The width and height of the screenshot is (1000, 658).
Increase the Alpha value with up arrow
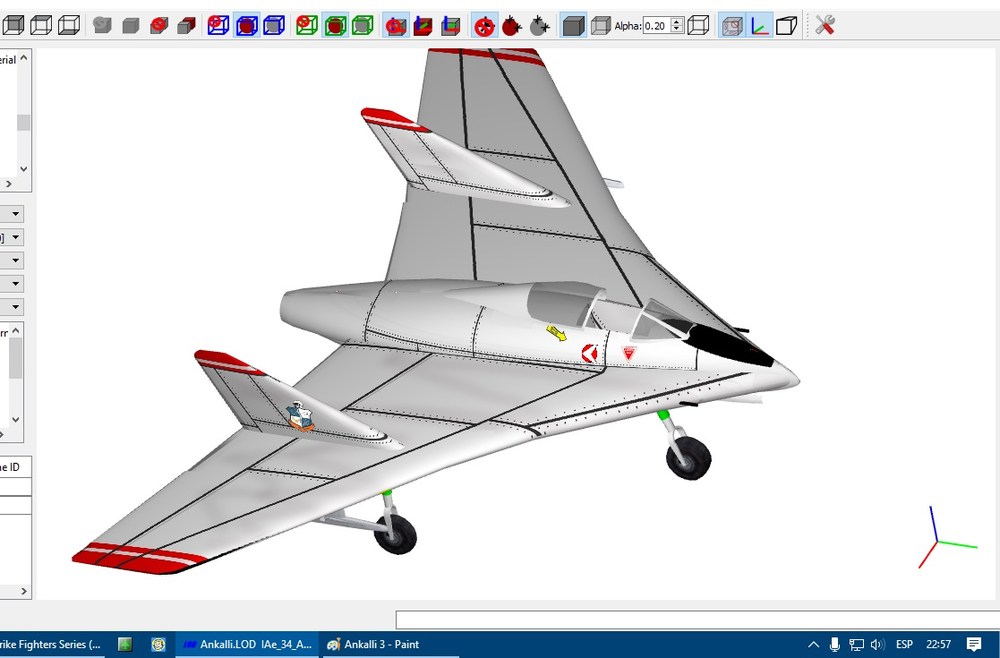pos(677,22)
